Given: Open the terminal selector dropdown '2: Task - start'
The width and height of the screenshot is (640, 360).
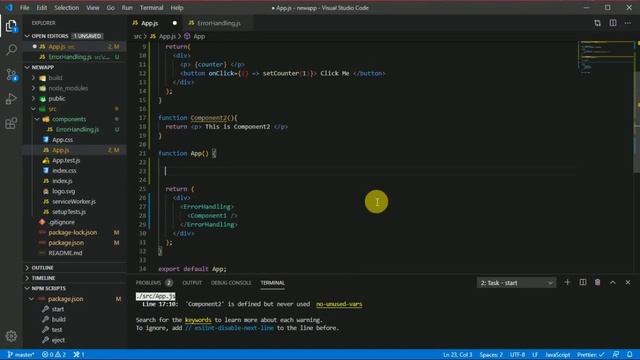Looking at the screenshot, I should 516,282.
